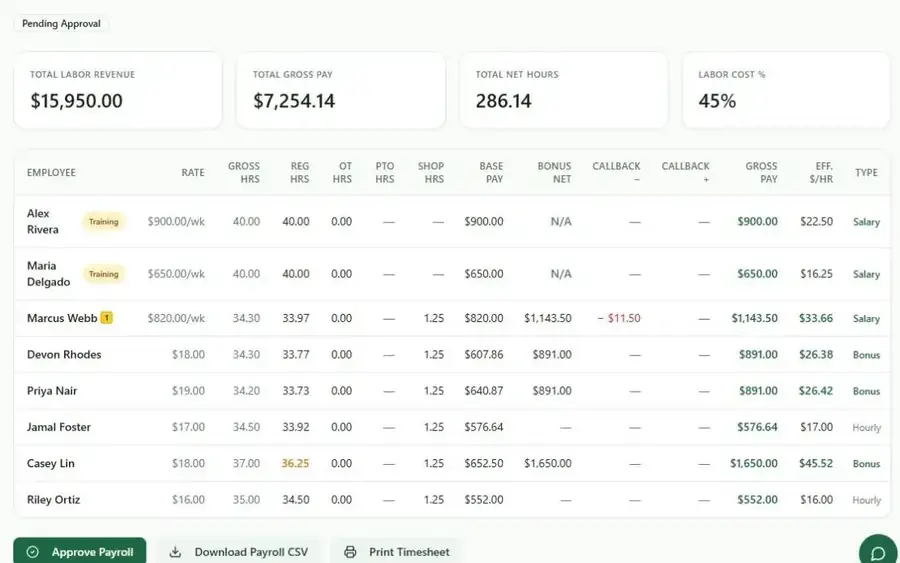Screen dimensions: 900x563
Task: Select employee name Alex Rivera
Action: tap(42, 222)
